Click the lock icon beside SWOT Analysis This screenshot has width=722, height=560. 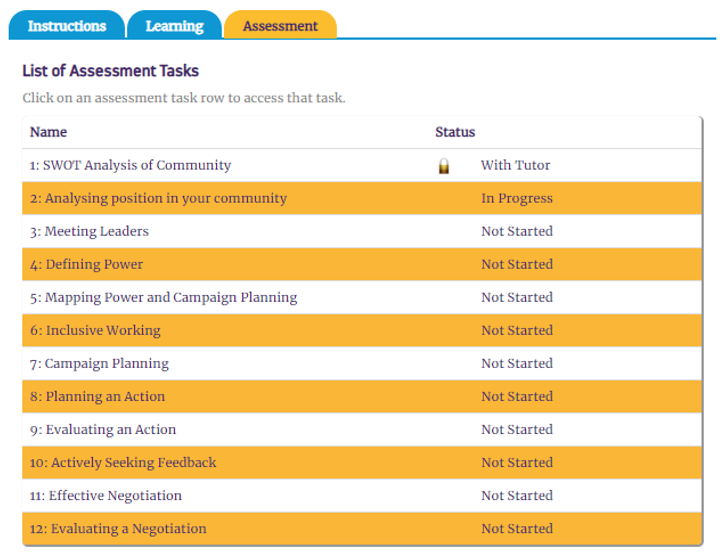pyautogui.click(x=444, y=166)
